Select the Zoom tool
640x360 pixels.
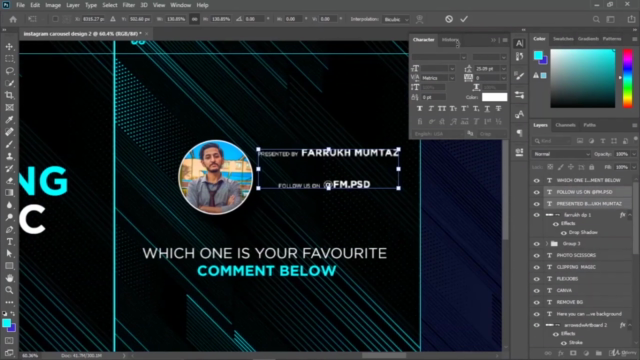[9, 290]
